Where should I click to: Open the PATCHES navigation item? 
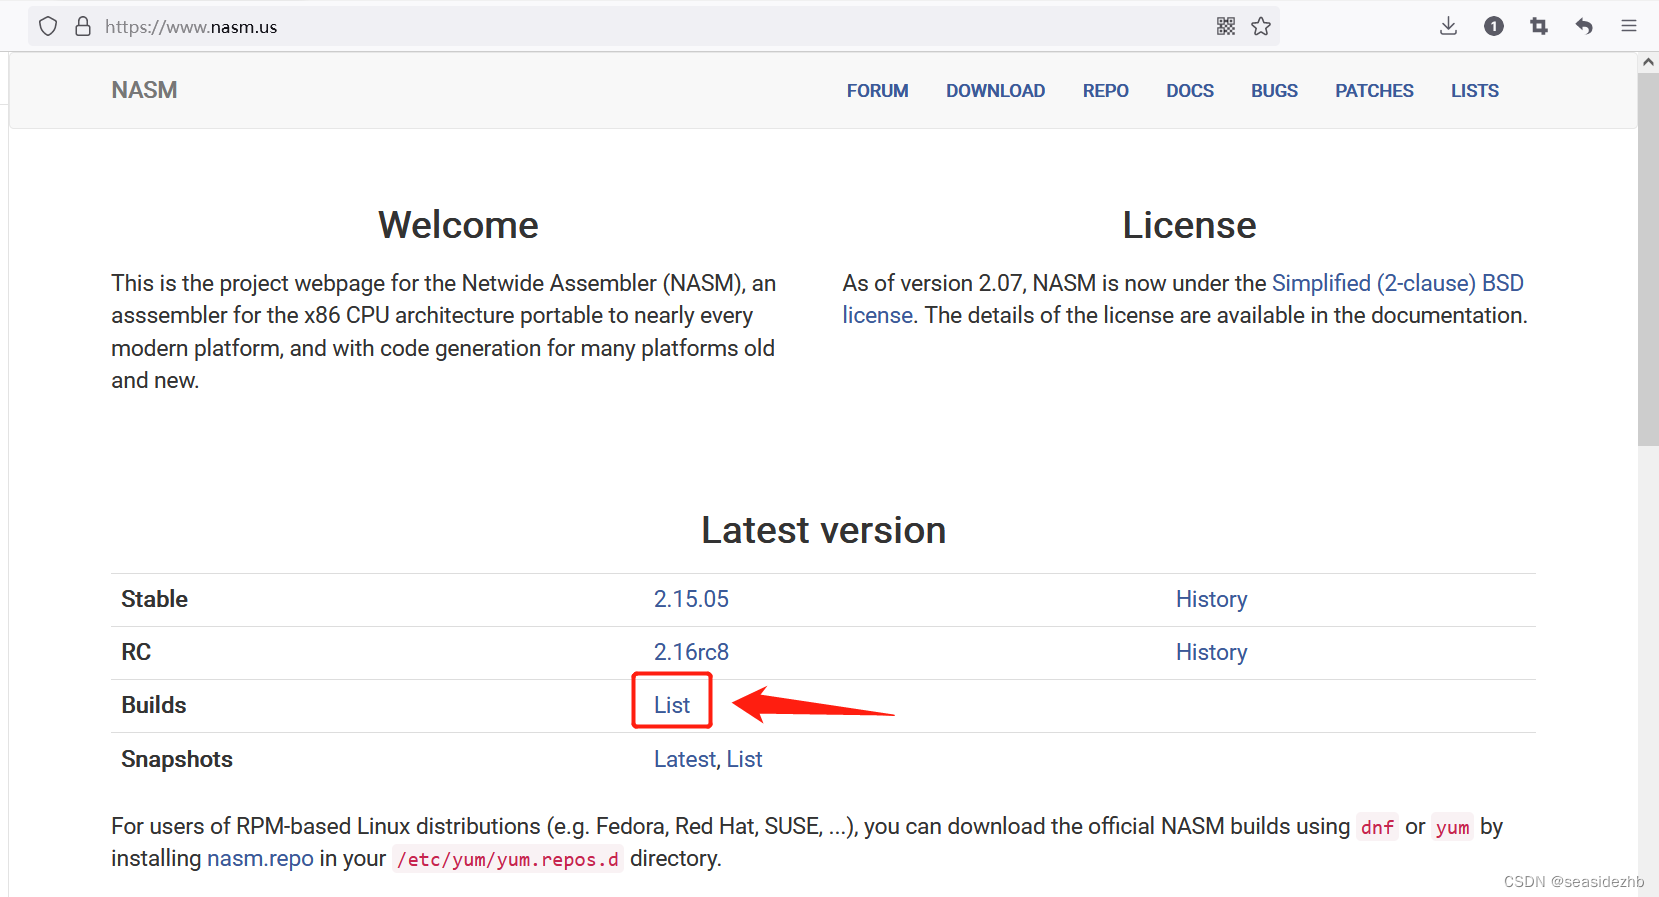click(x=1374, y=91)
